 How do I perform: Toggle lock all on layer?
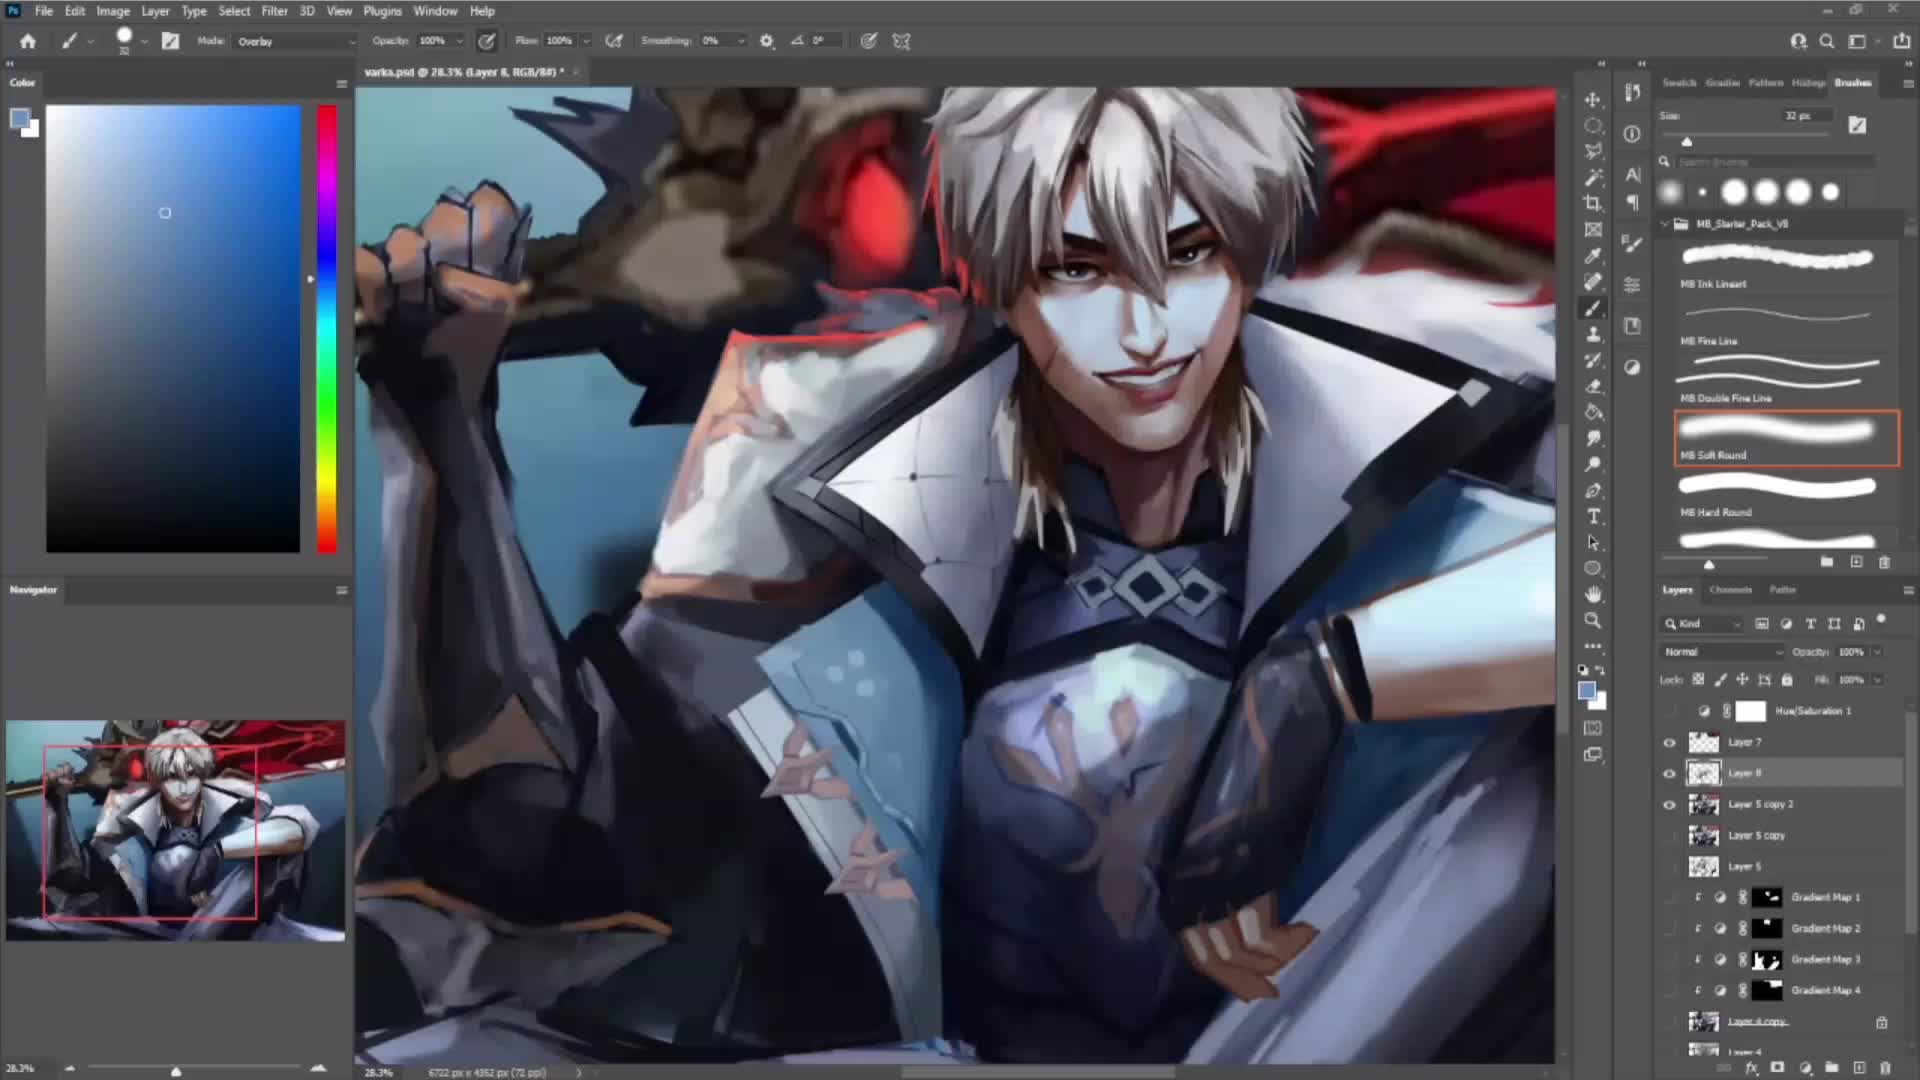tap(1787, 680)
